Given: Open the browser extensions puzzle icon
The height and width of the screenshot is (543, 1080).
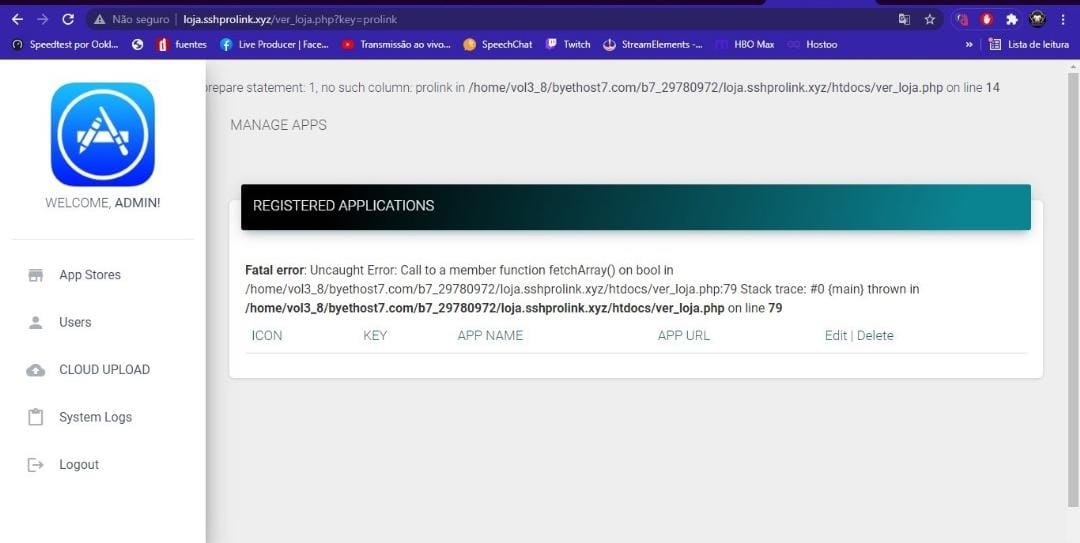Looking at the screenshot, I should click(x=1012, y=19).
